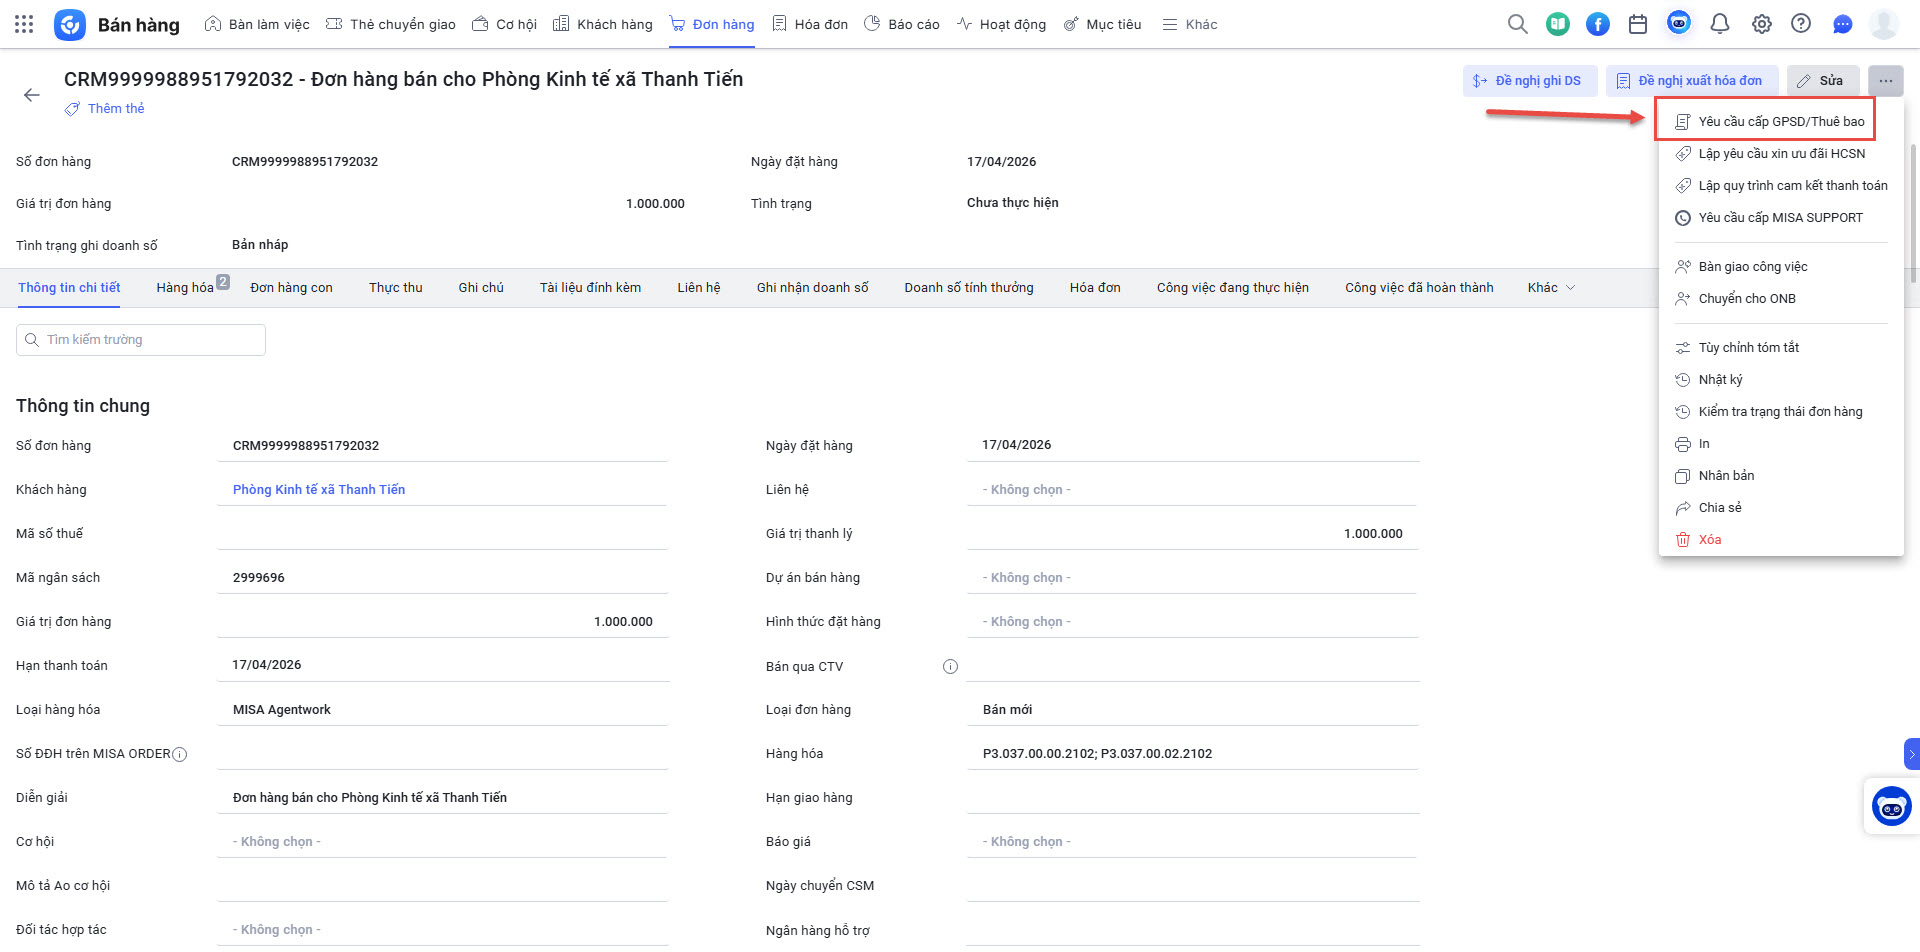Click the Sửa button

click(x=1821, y=81)
